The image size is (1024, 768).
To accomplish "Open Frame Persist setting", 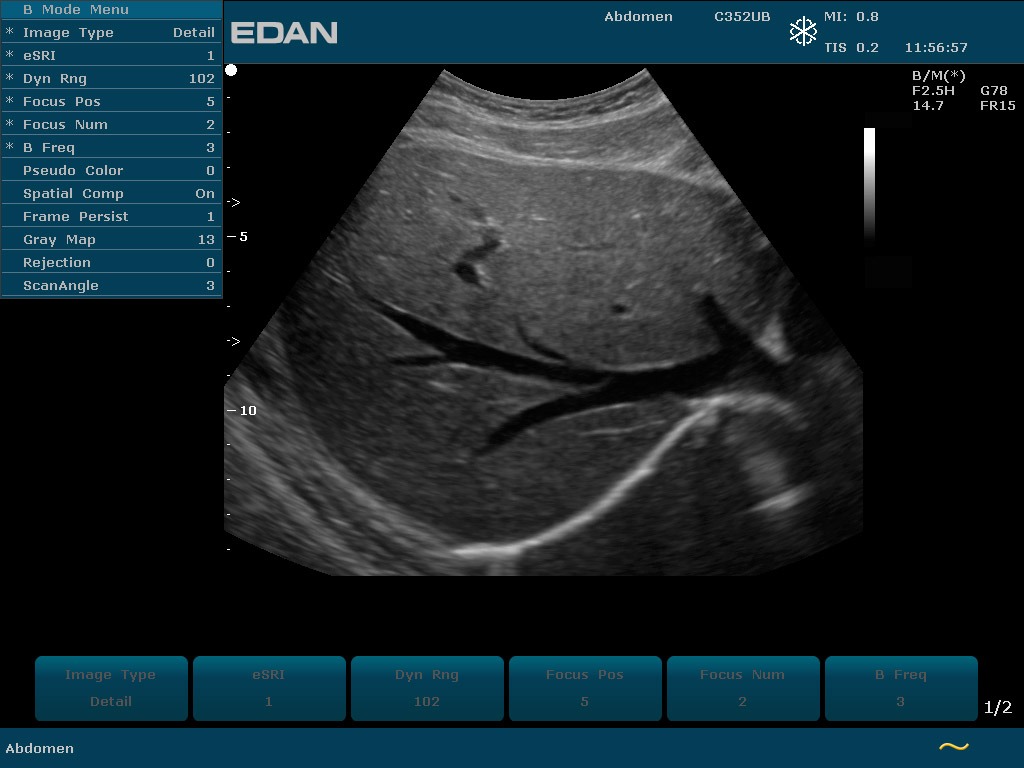I will [x=112, y=216].
